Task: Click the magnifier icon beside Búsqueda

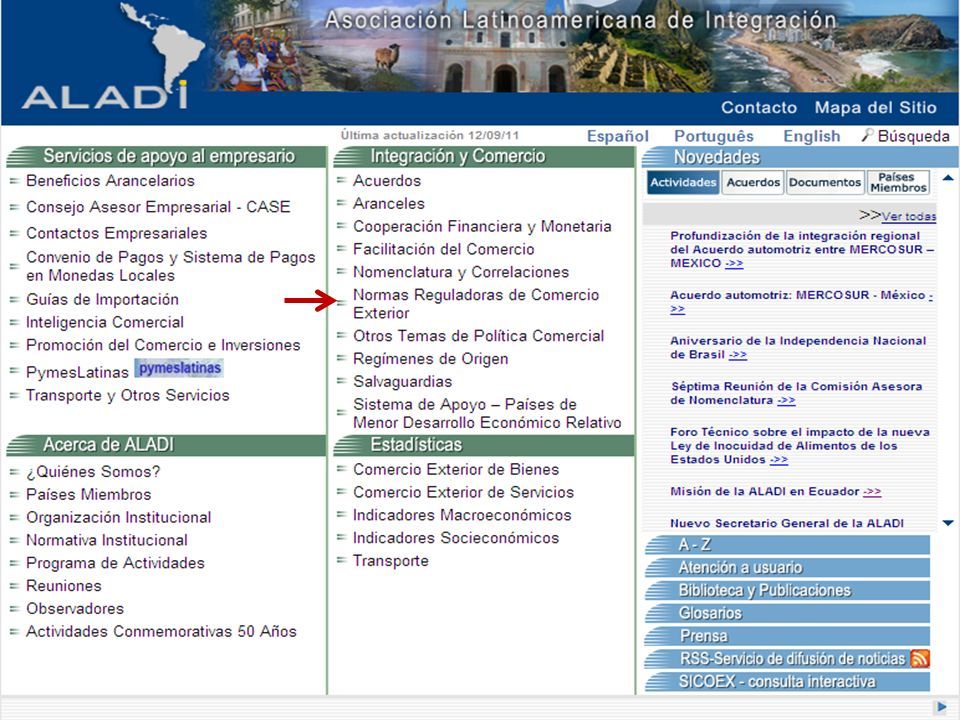Action: pos(867,135)
